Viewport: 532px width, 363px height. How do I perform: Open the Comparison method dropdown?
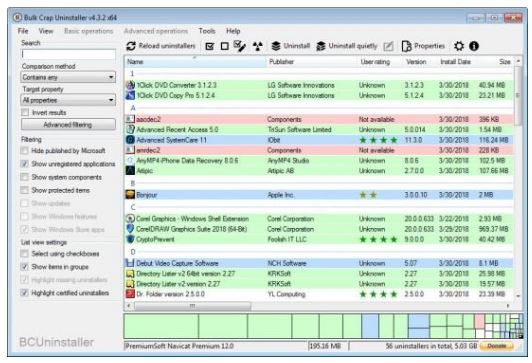pyautogui.click(x=68, y=77)
